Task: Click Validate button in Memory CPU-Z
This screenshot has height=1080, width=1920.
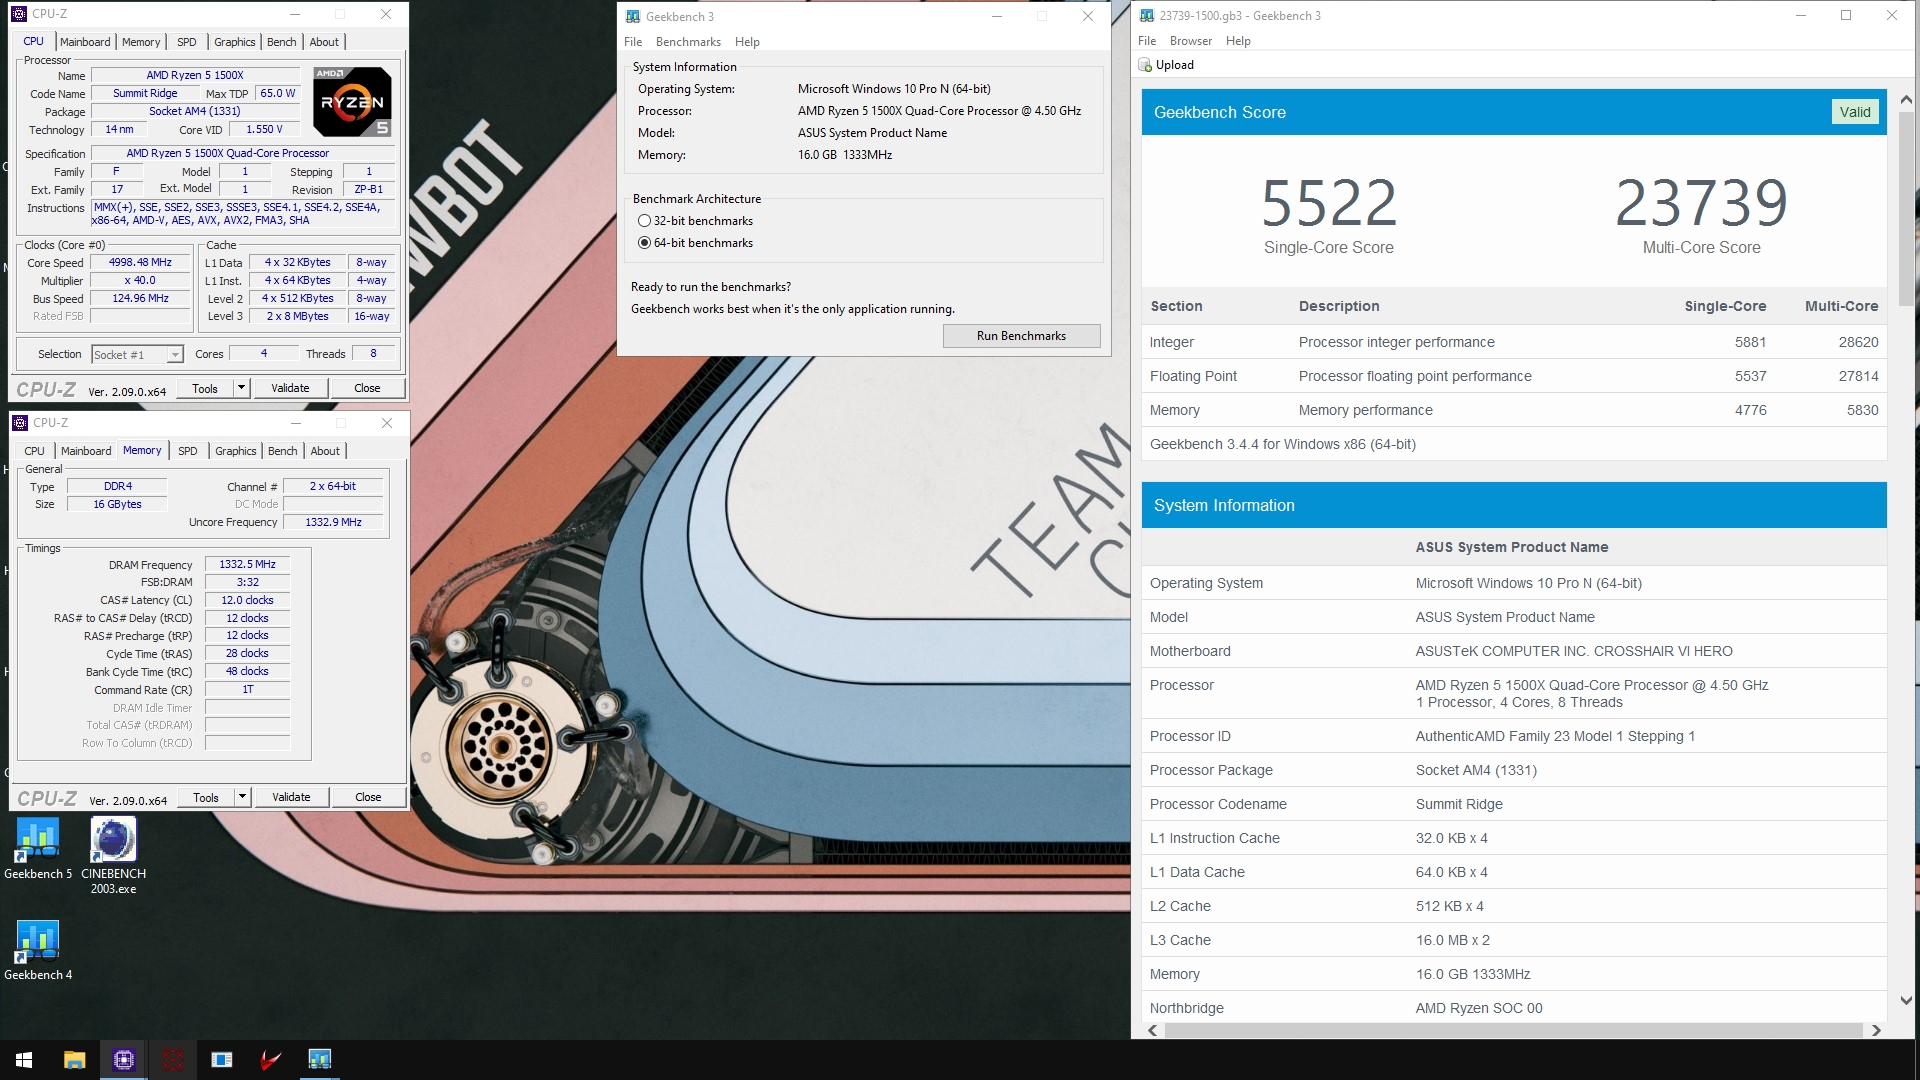Action: (291, 797)
